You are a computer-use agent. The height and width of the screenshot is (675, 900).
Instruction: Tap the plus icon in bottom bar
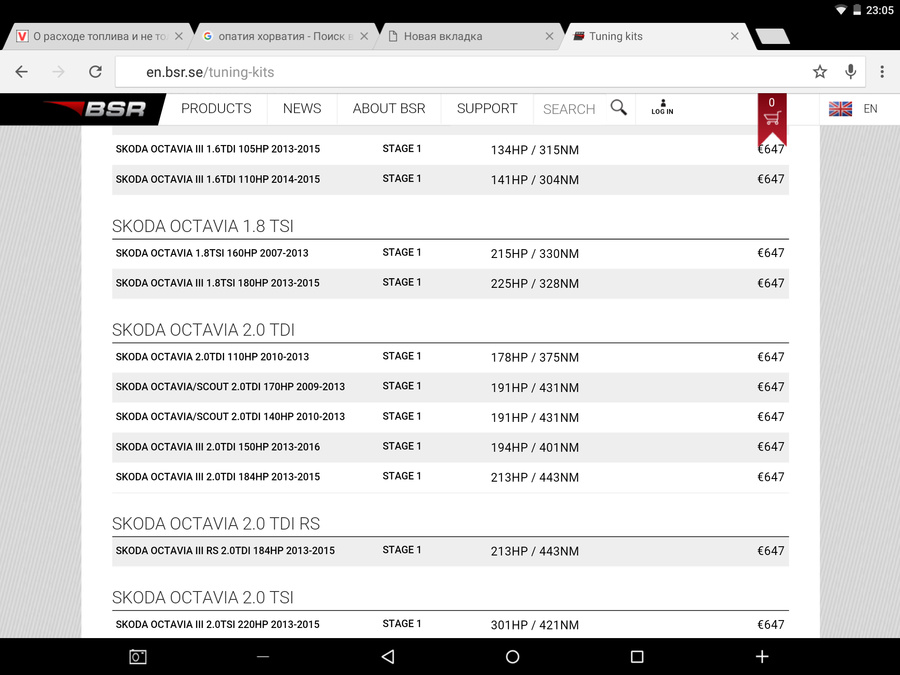coord(762,657)
